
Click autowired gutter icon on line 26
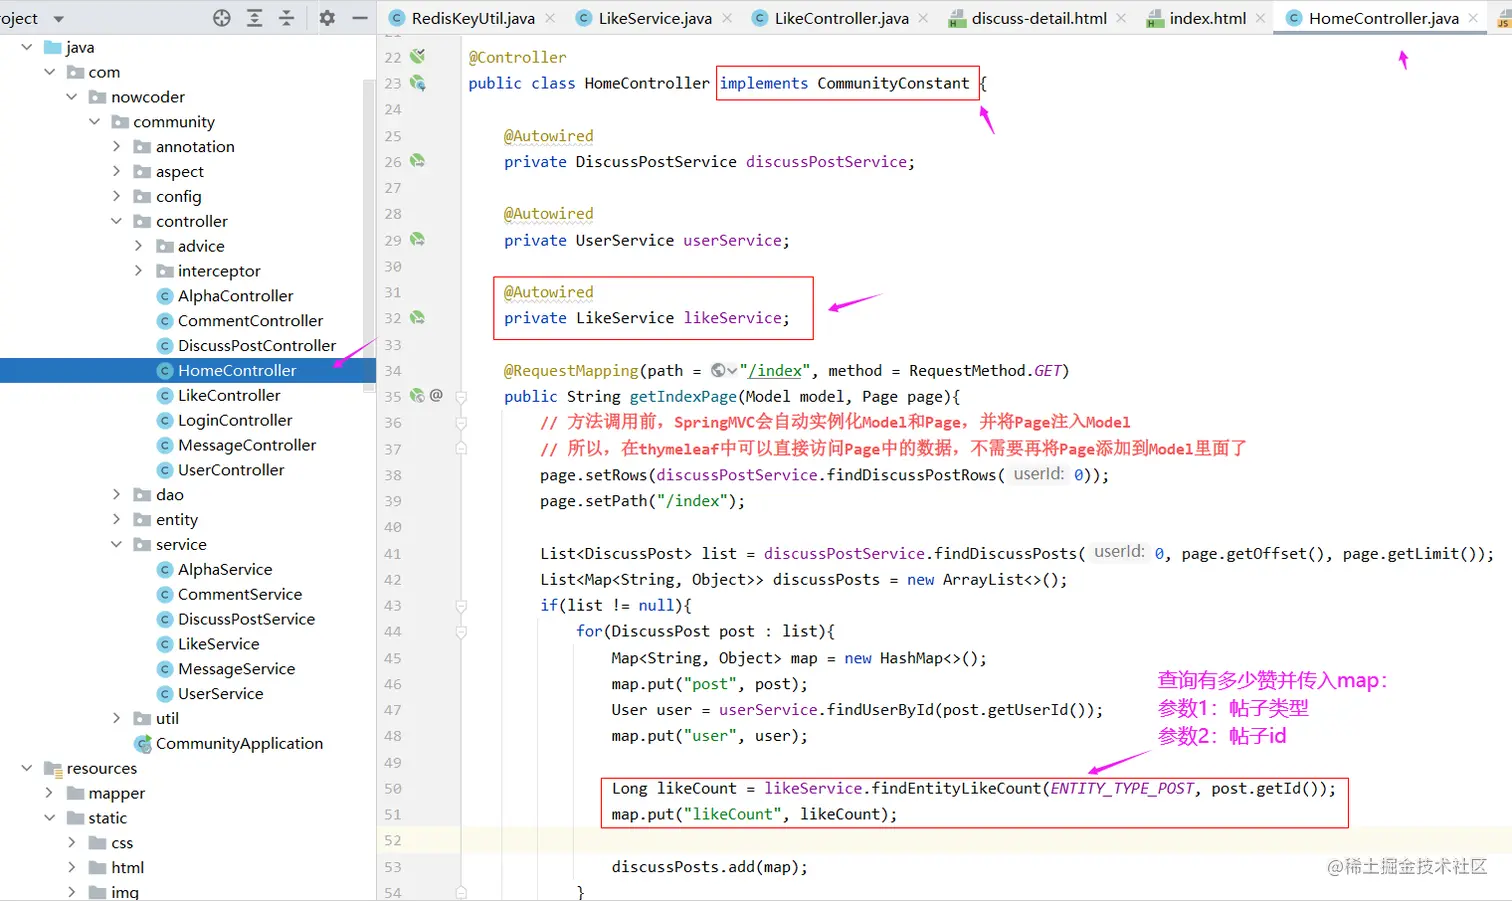pos(417,161)
